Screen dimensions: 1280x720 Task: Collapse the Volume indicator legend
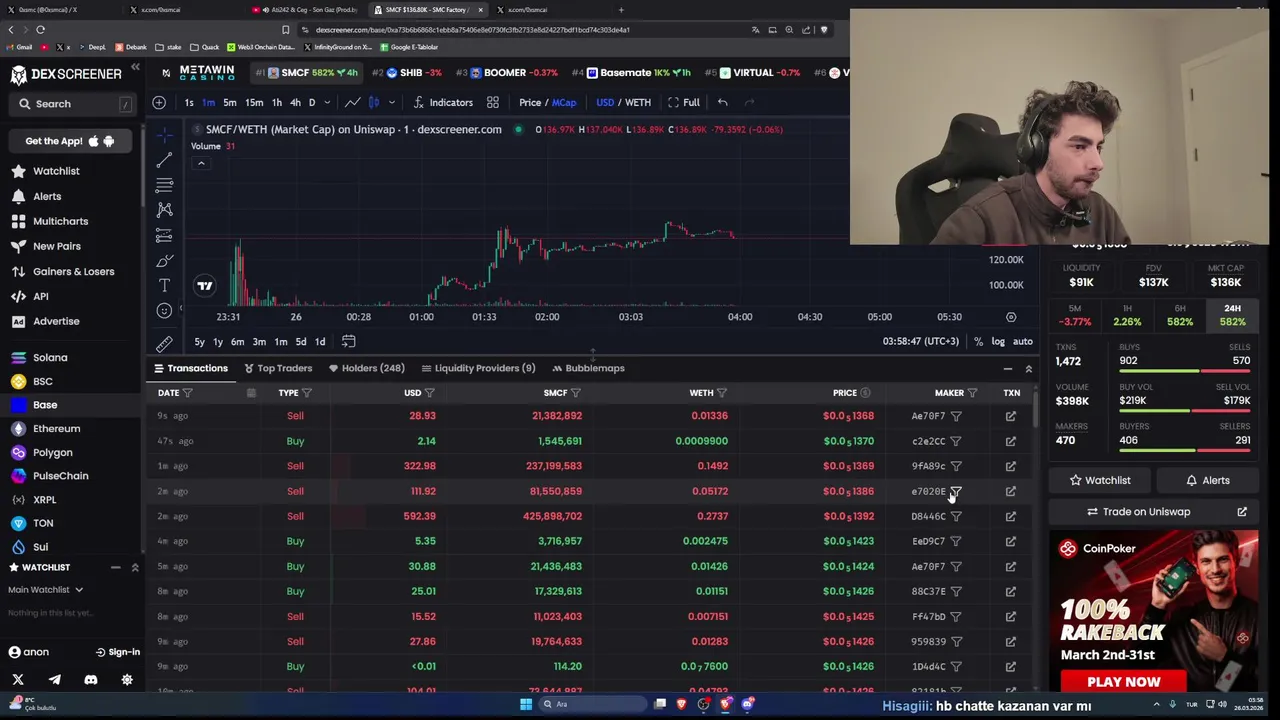201,163
